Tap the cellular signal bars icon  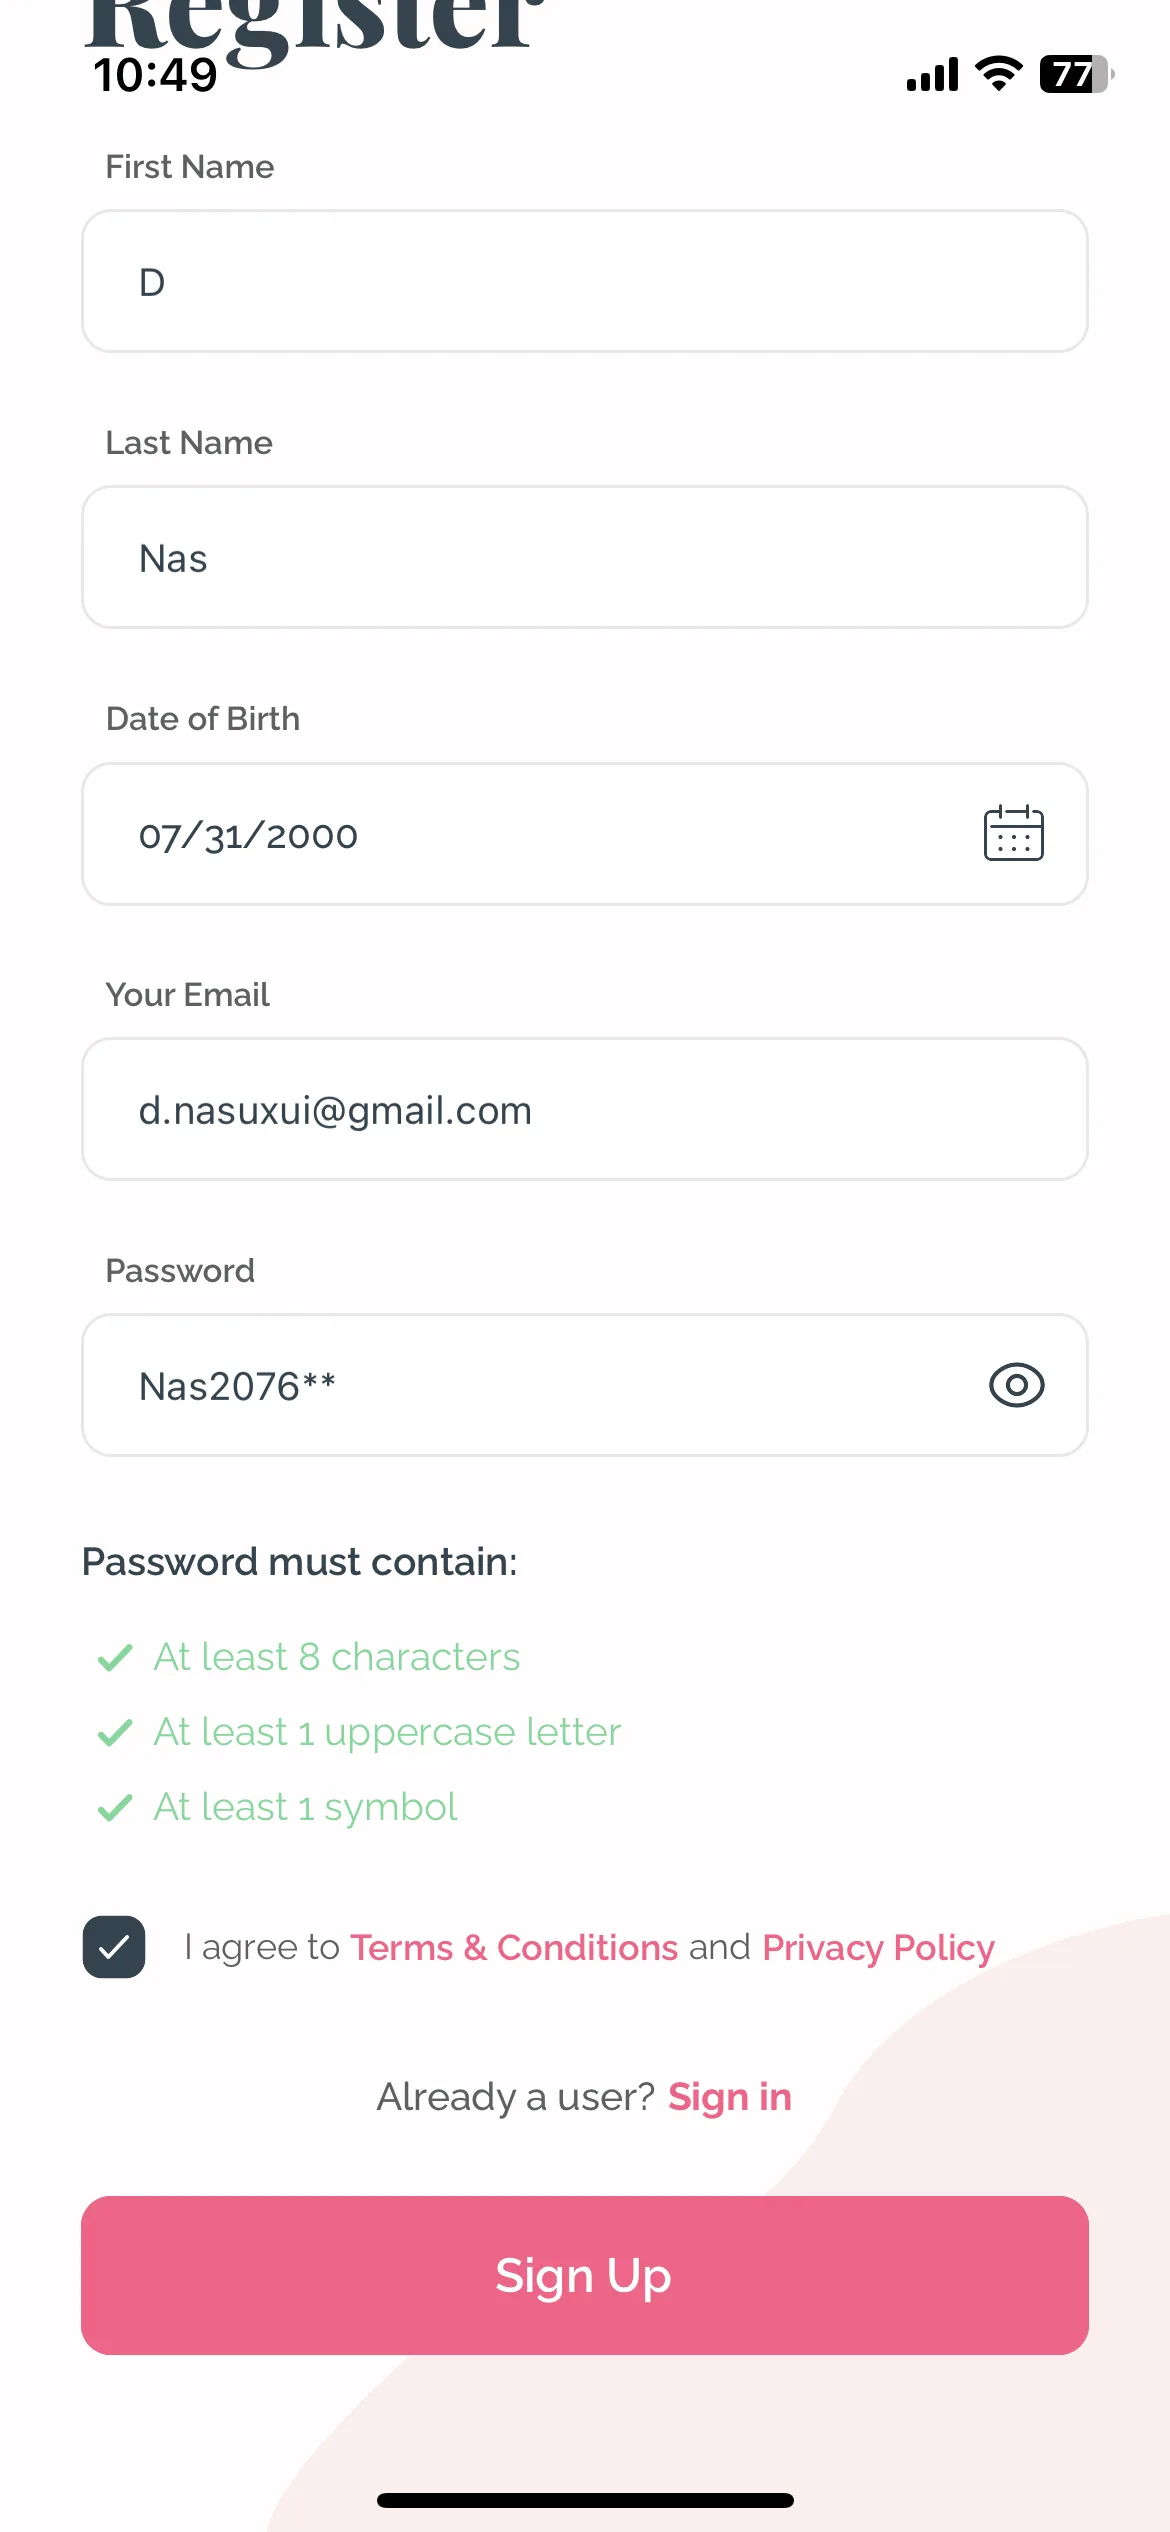click(932, 75)
